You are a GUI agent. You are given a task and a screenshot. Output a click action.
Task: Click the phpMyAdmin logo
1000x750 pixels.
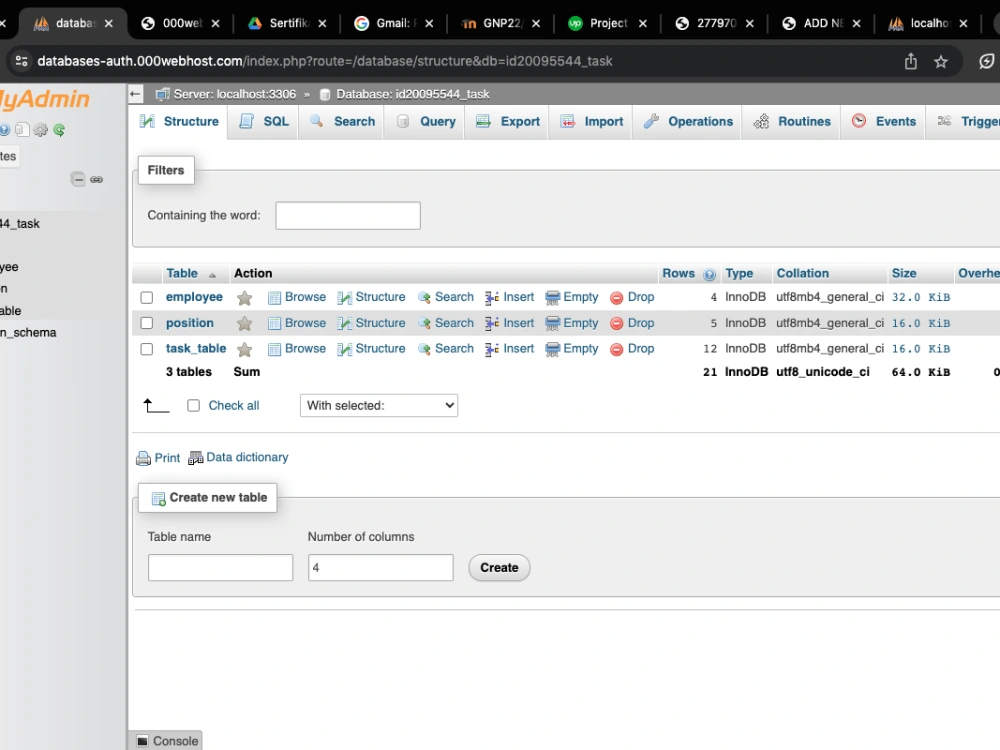(45, 99)
